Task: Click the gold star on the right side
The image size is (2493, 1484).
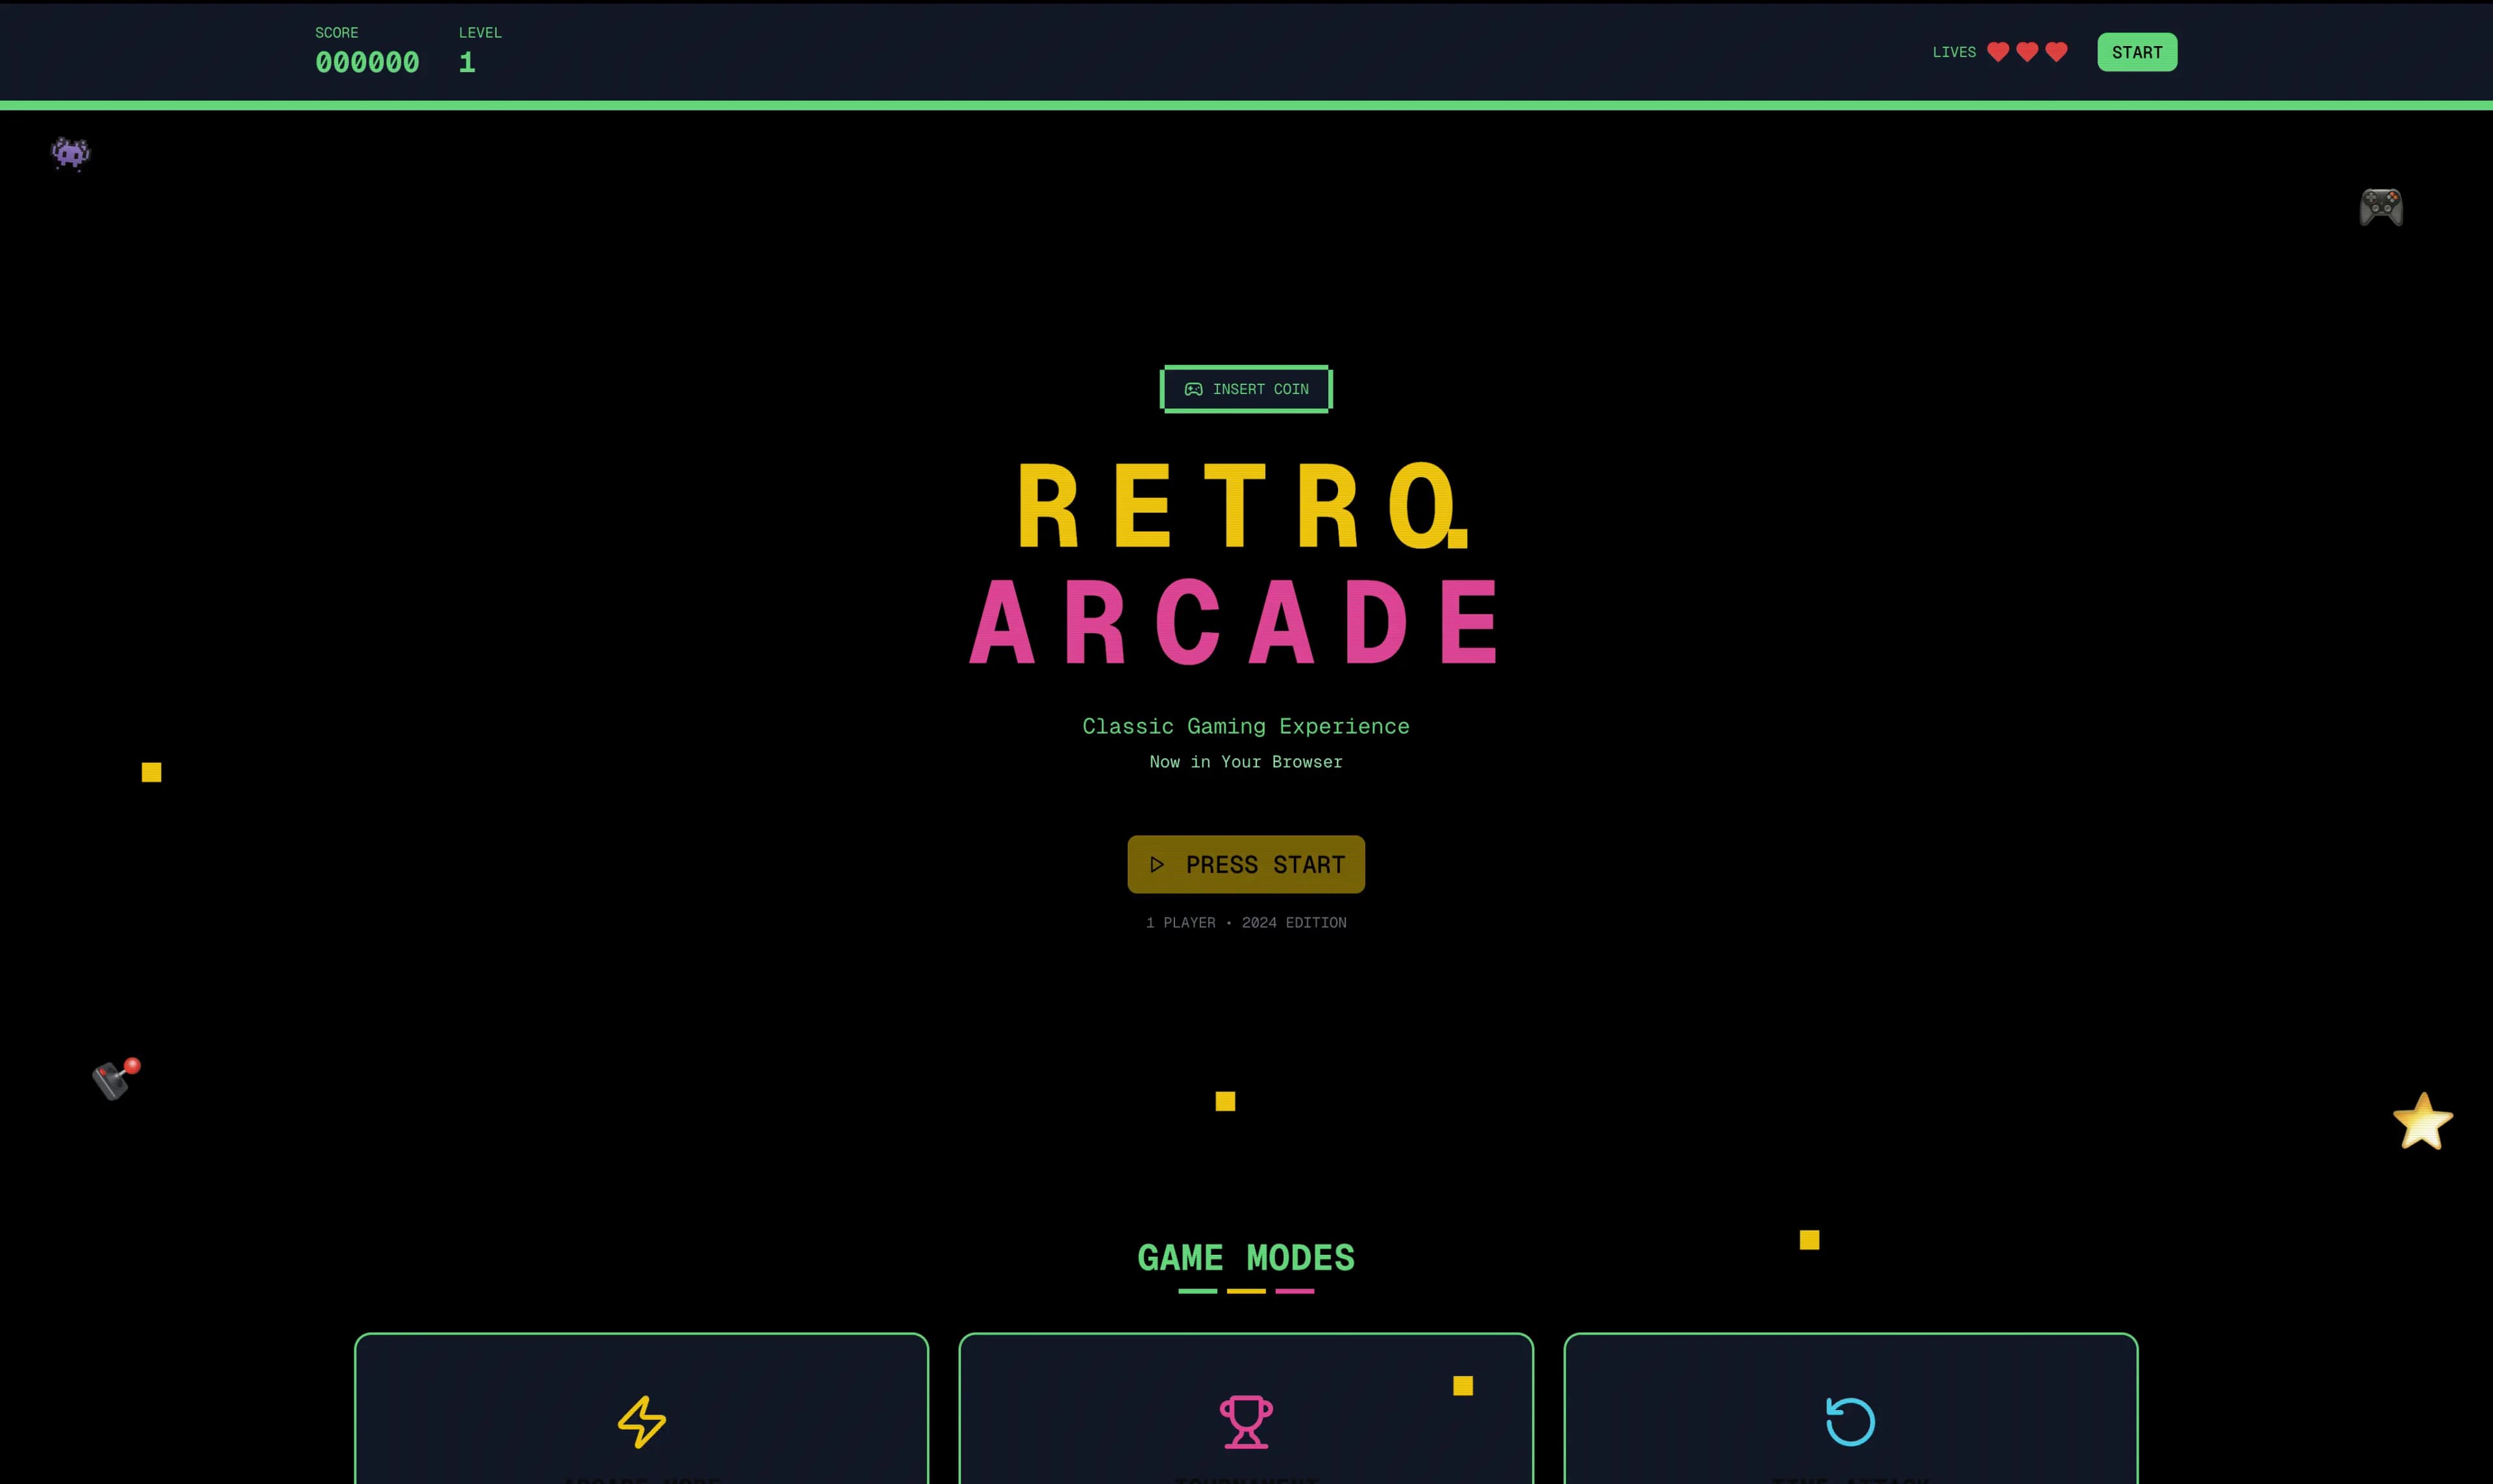Action: pos(2423,1122)
